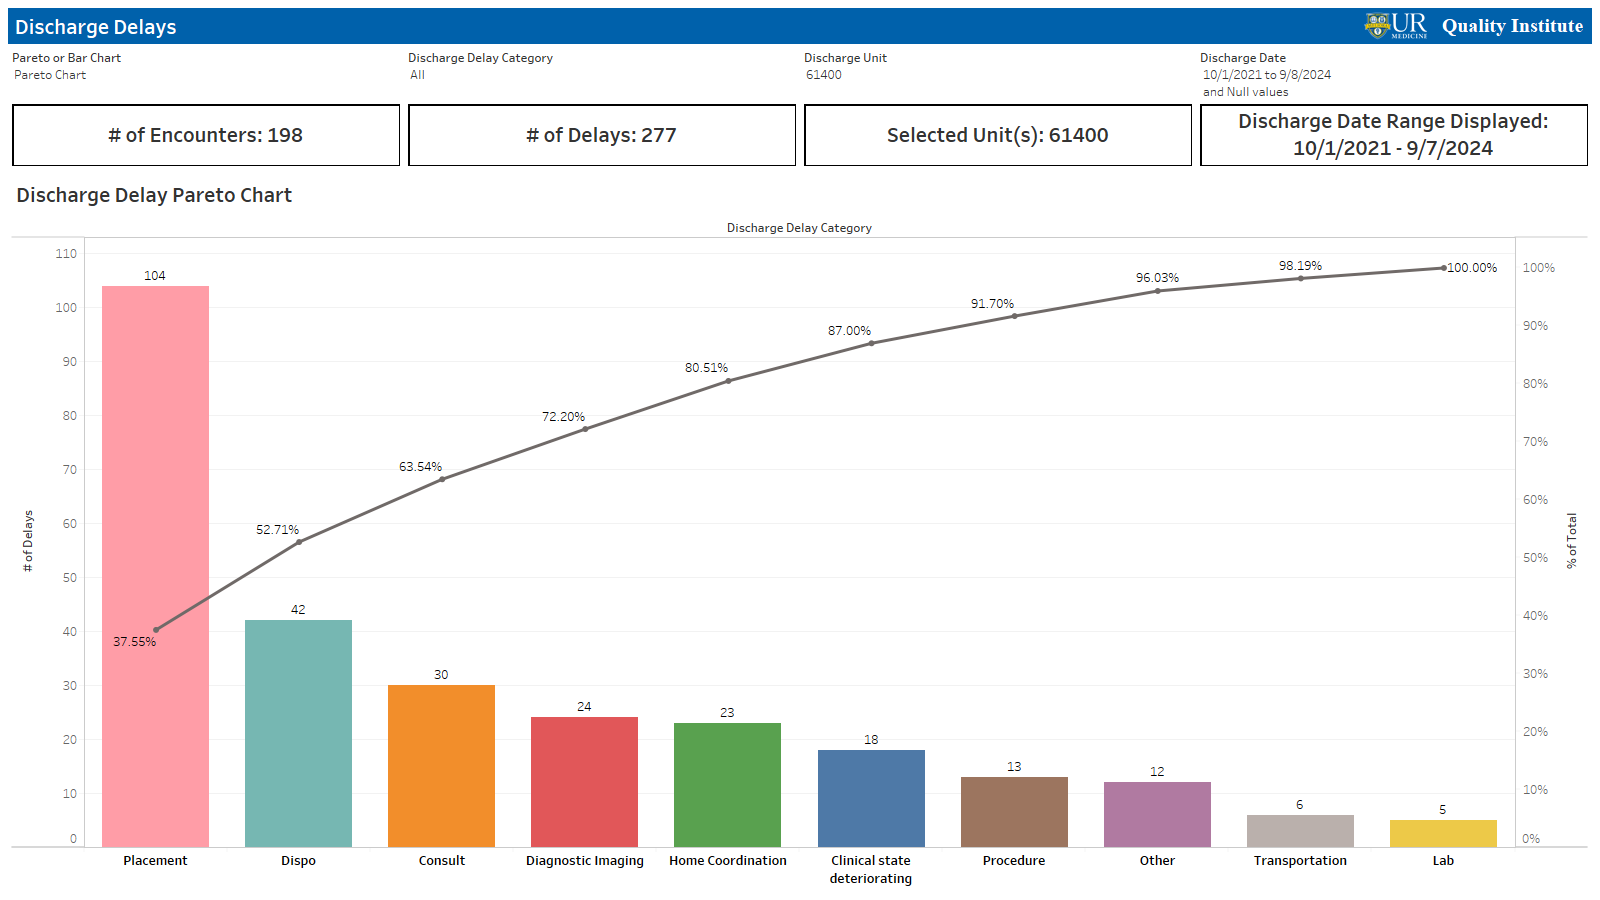Select the teal Dispo bar

[x=298, y=733]
